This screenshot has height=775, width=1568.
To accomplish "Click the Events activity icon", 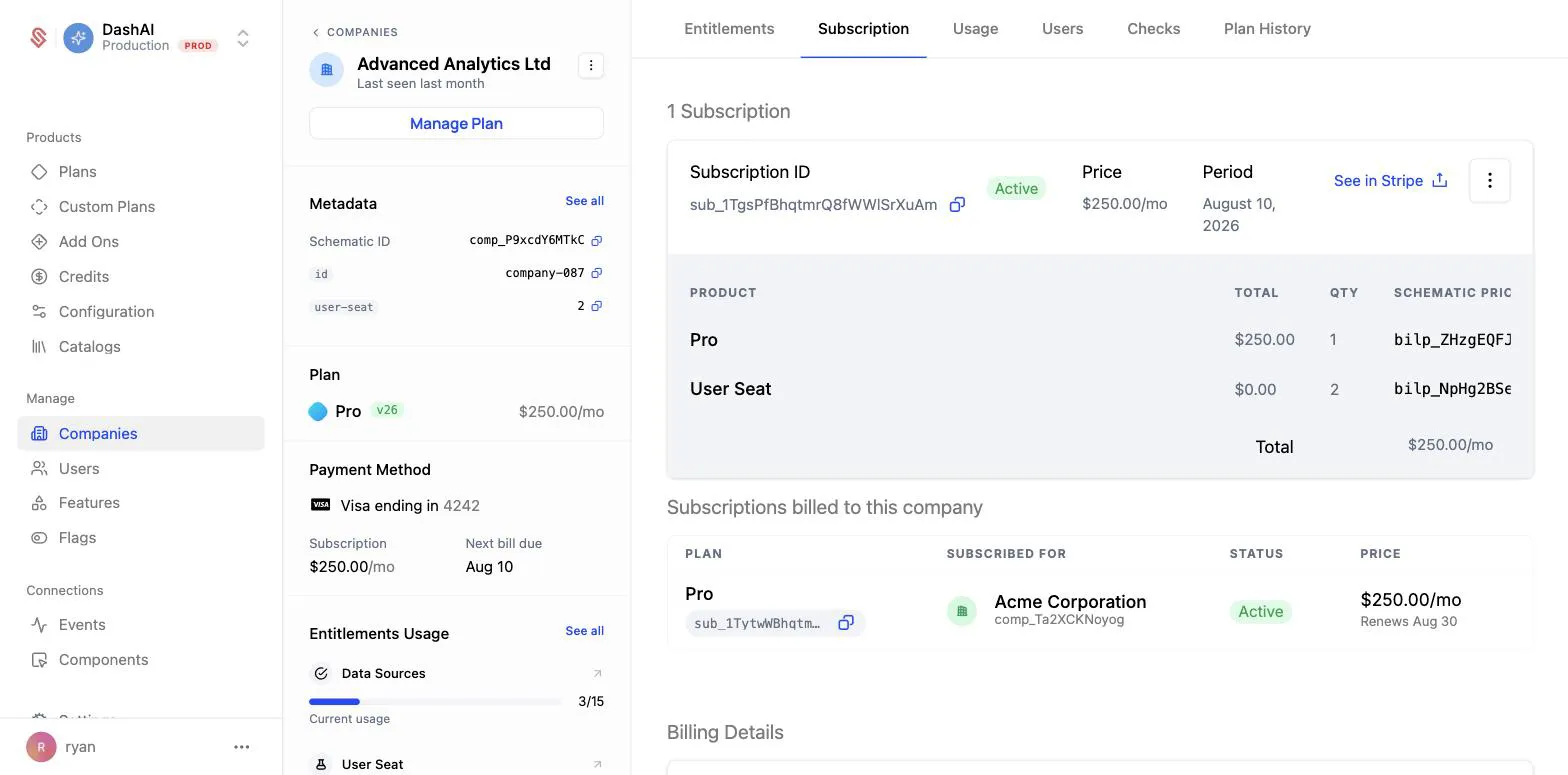I will point(39,625).
